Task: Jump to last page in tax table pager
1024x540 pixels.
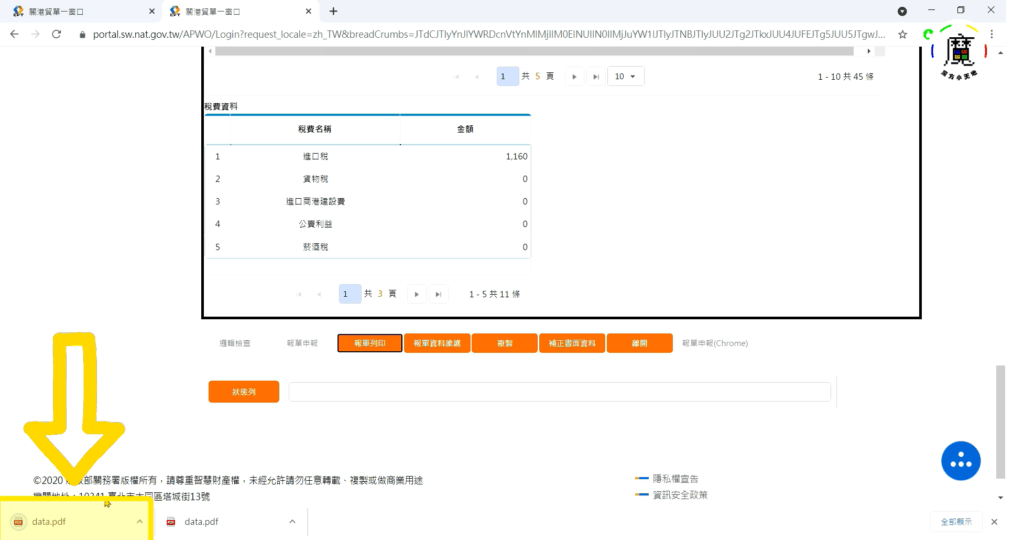Action: click(438, 294)
